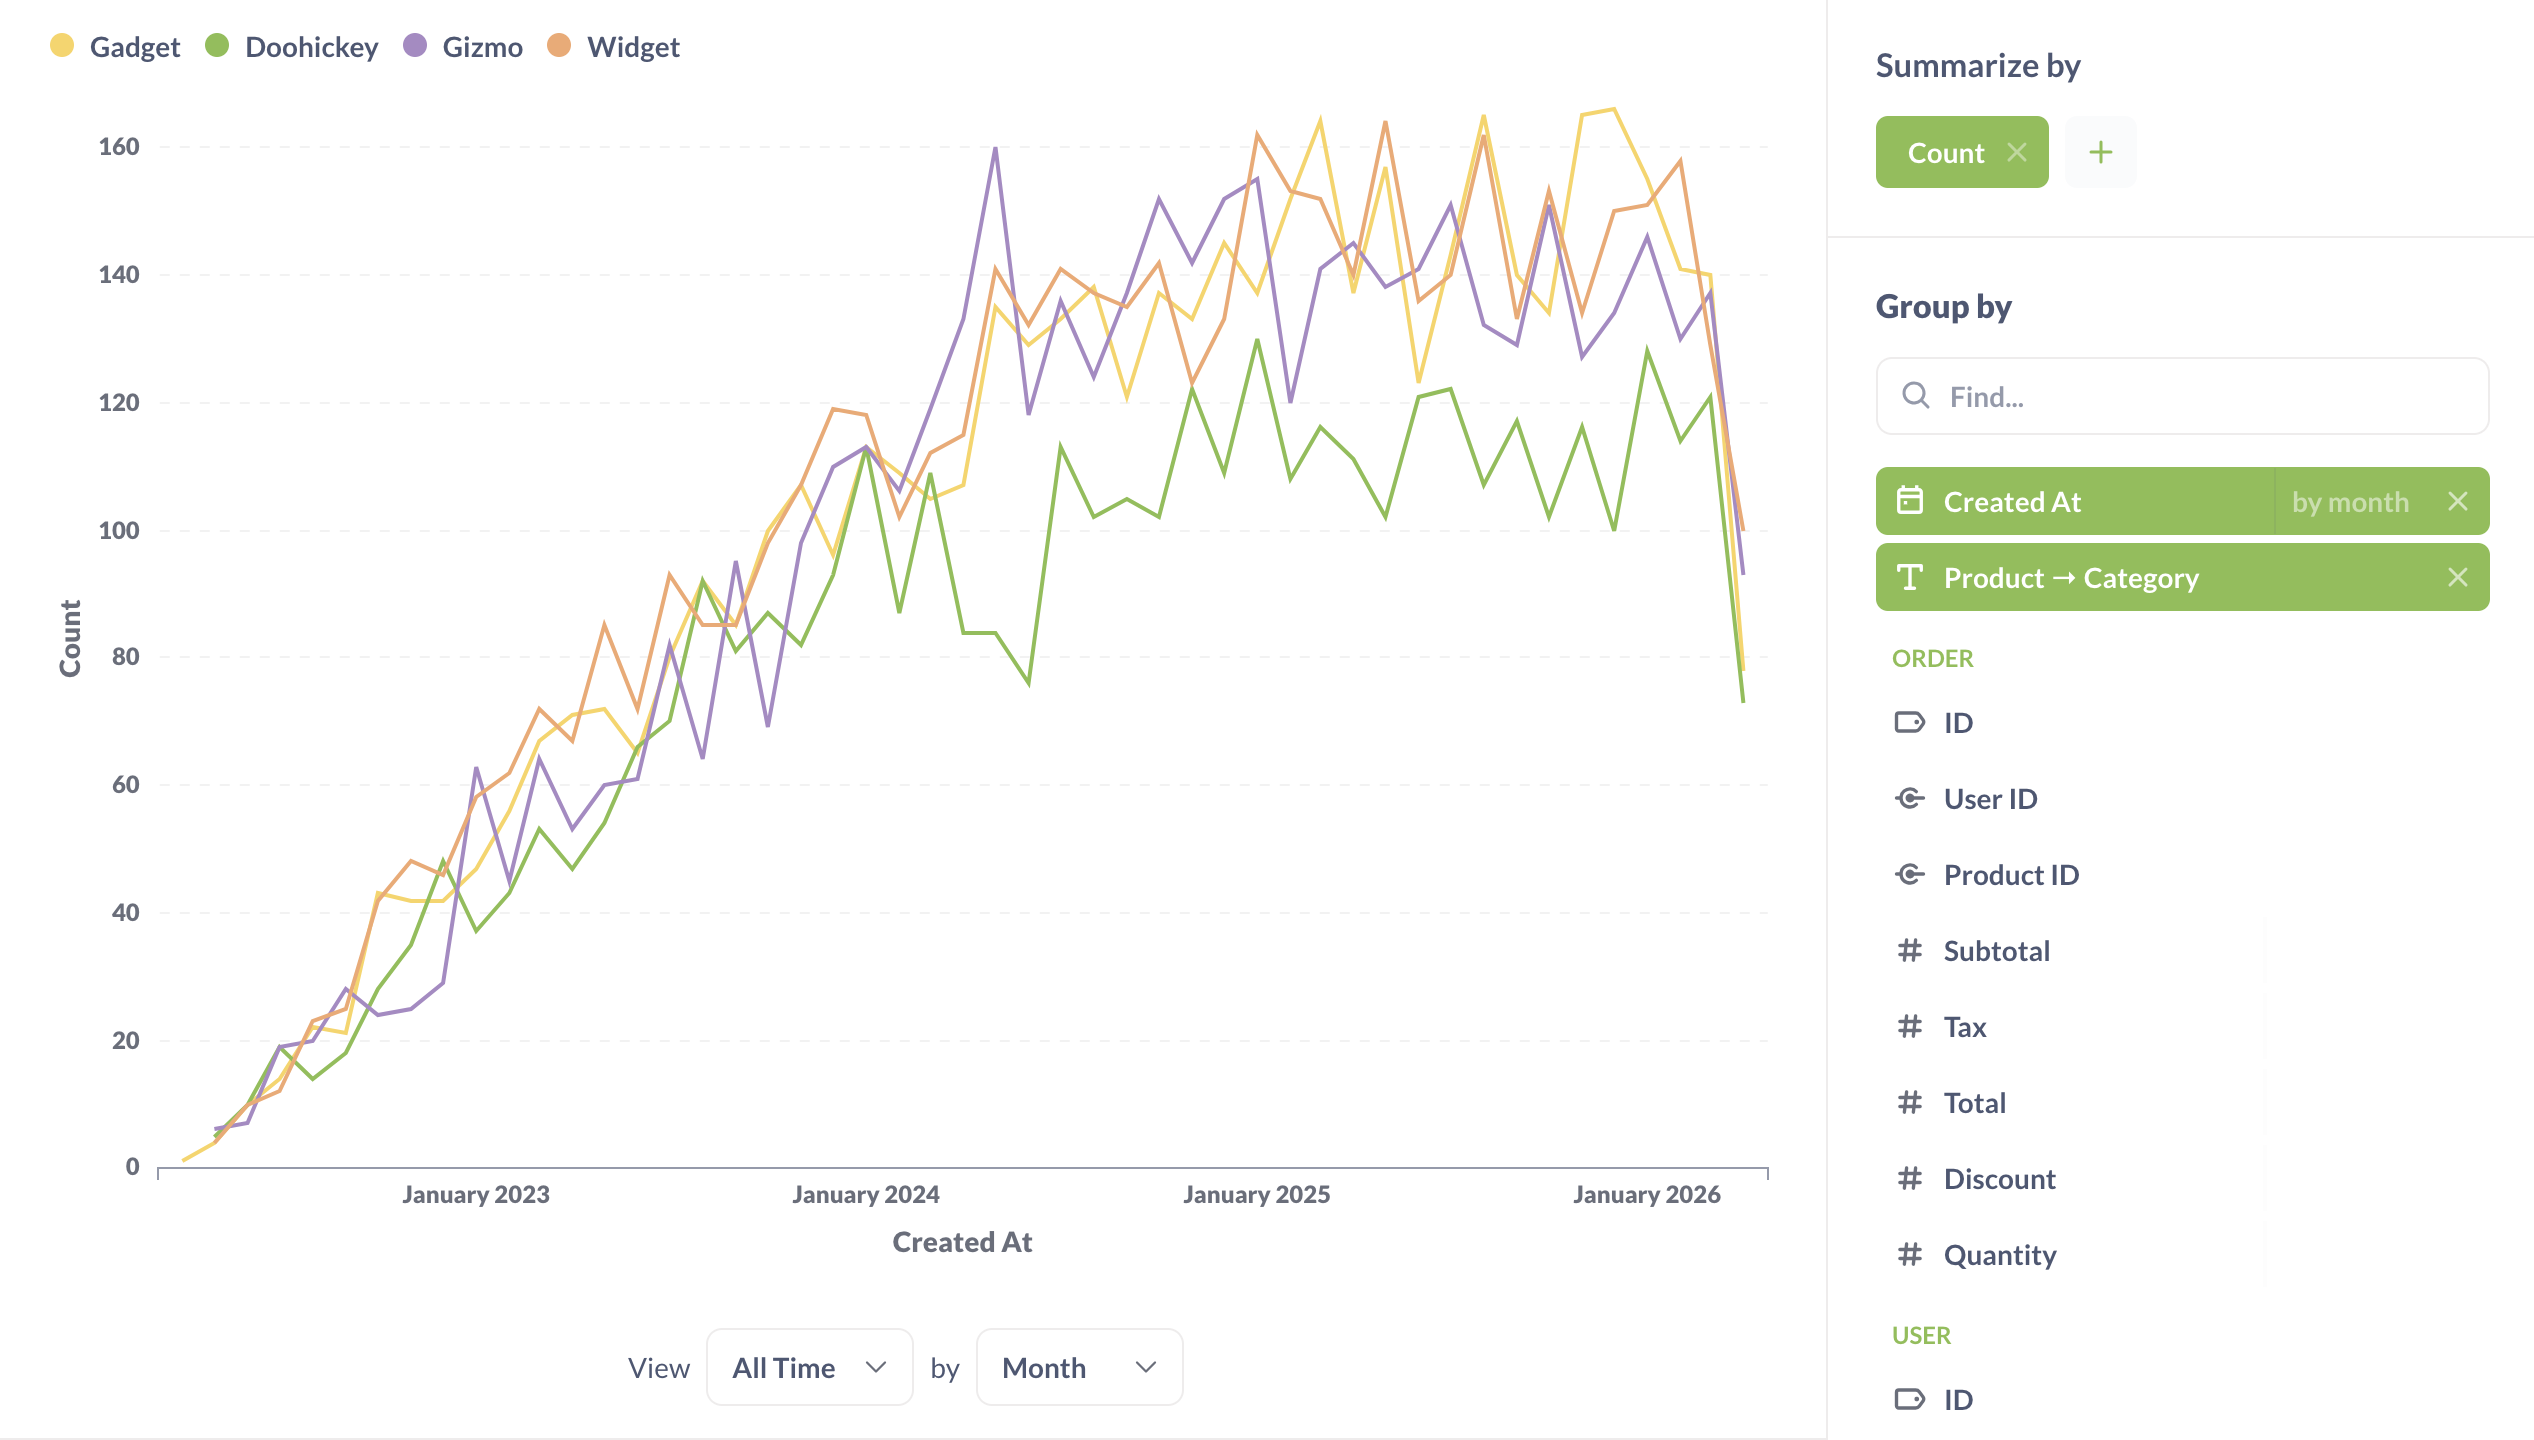Open the Month granularity dropdown

[x=1078, y=1367]
